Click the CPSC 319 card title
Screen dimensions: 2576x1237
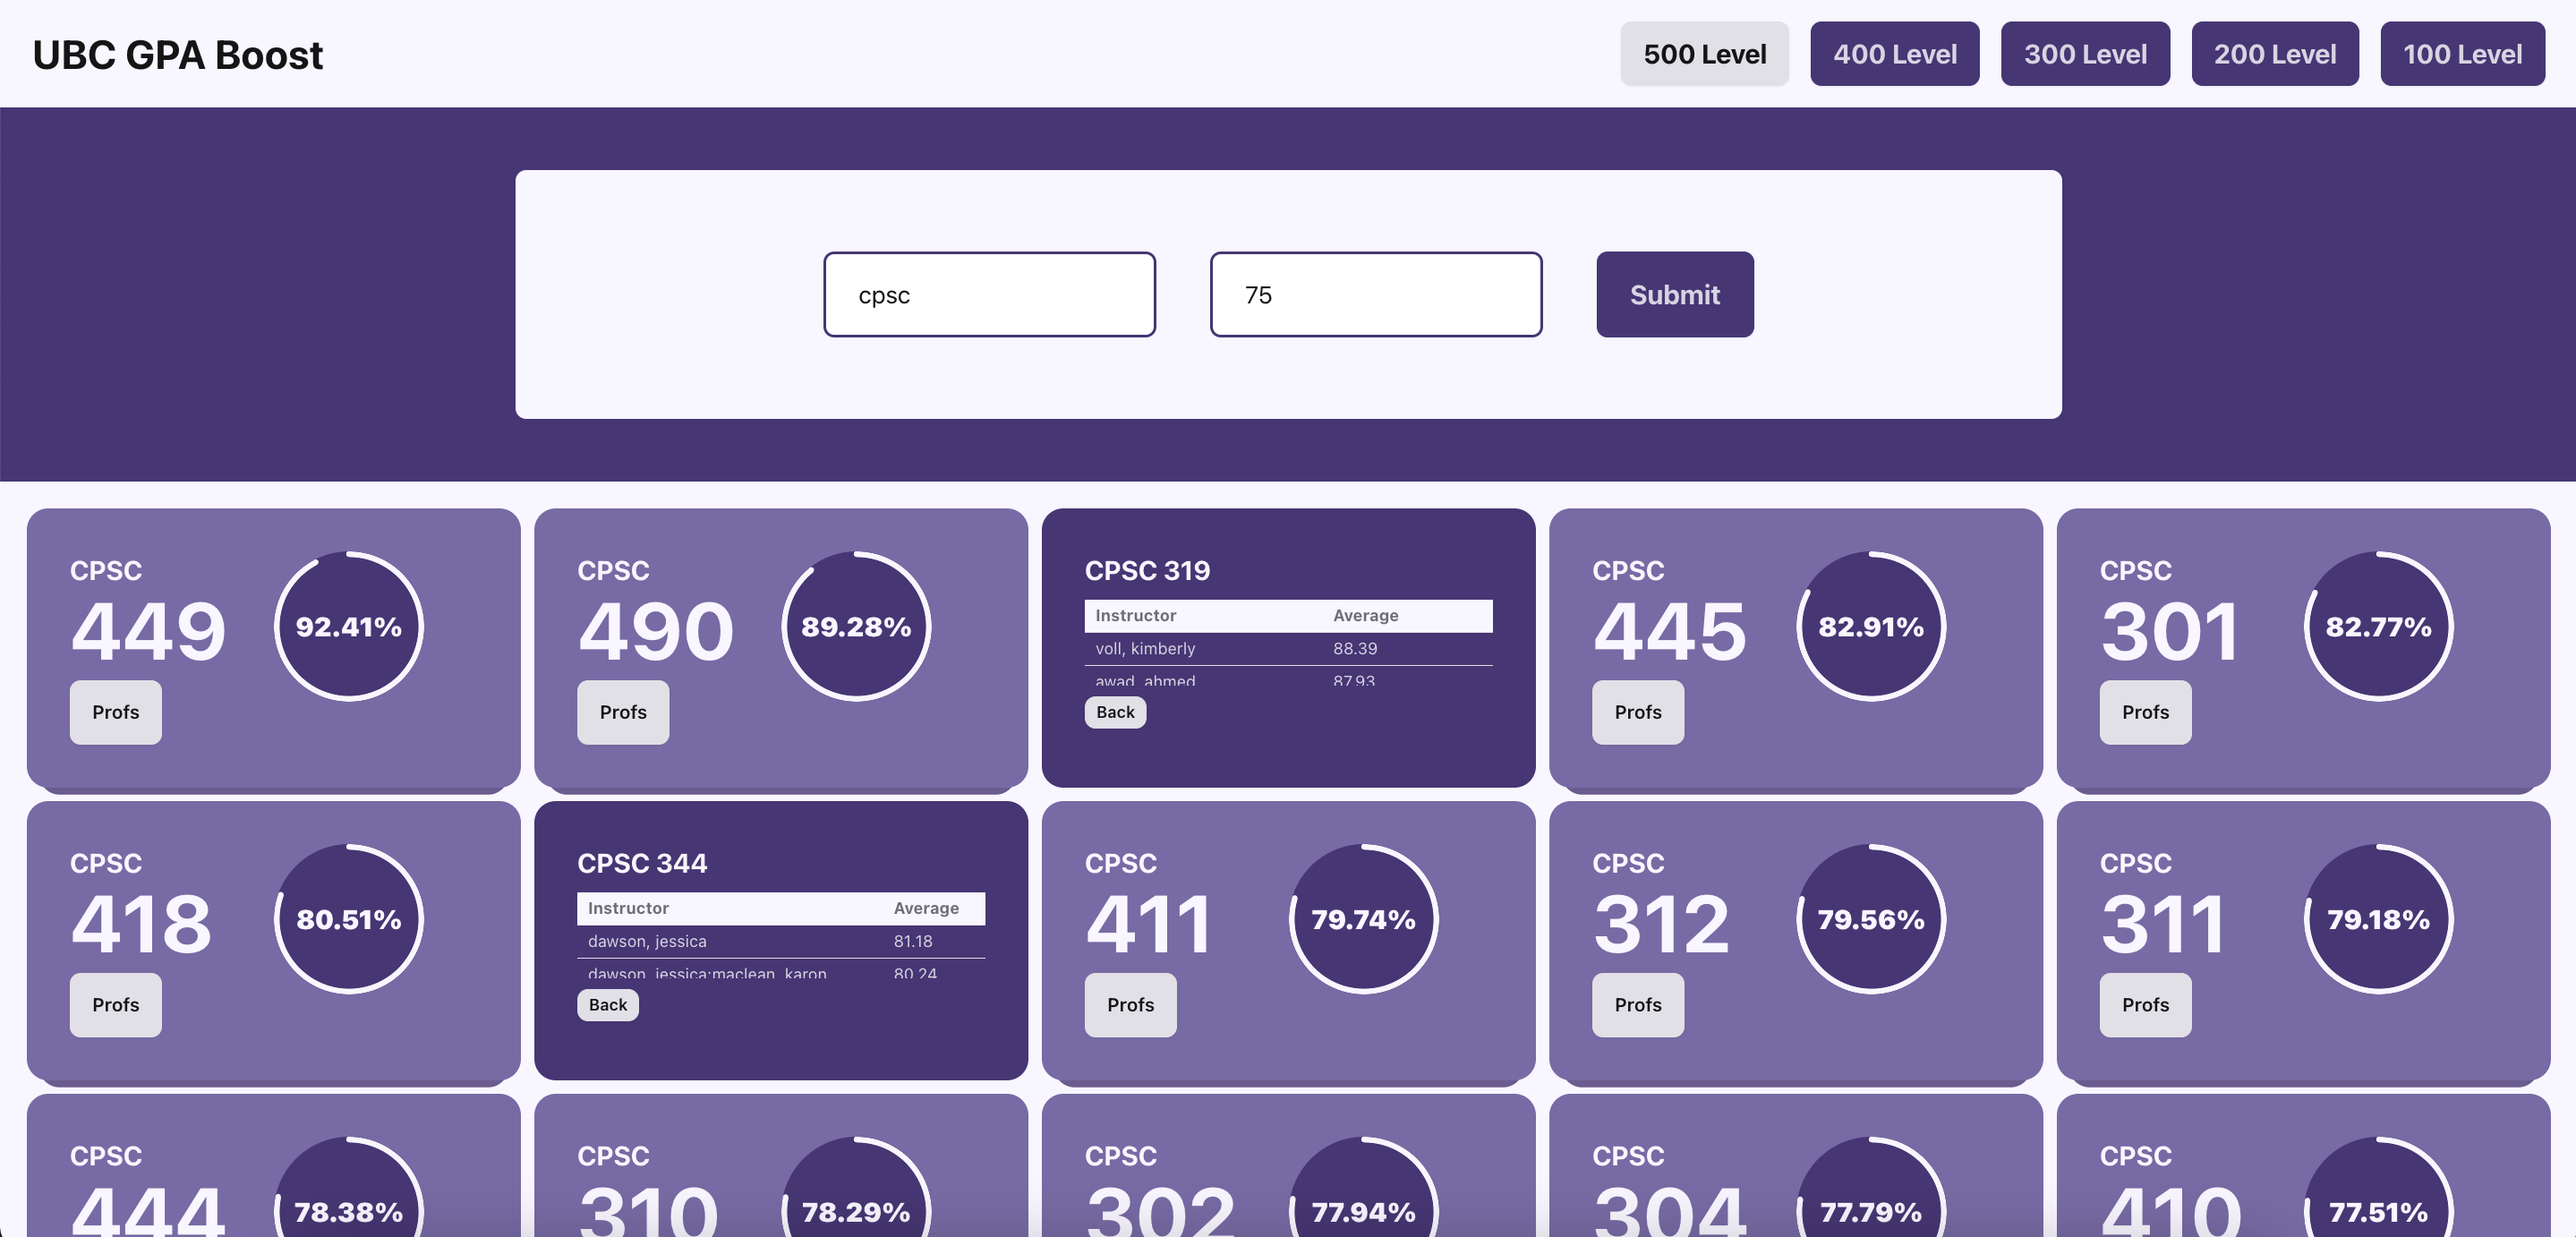click(1147, 571)
